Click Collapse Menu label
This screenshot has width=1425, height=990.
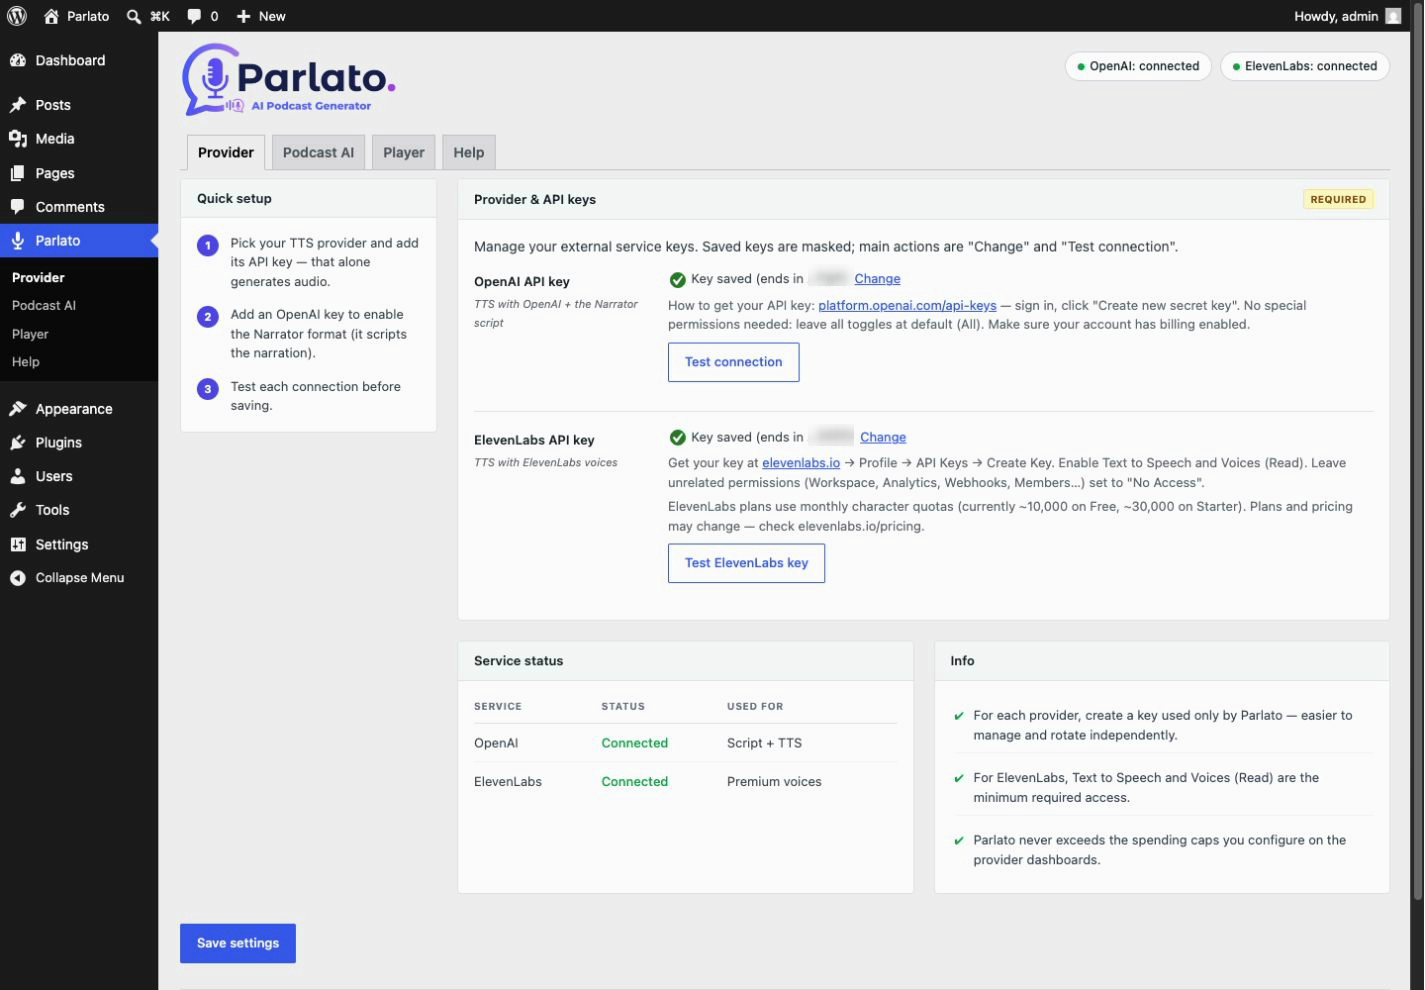point(80,578)
